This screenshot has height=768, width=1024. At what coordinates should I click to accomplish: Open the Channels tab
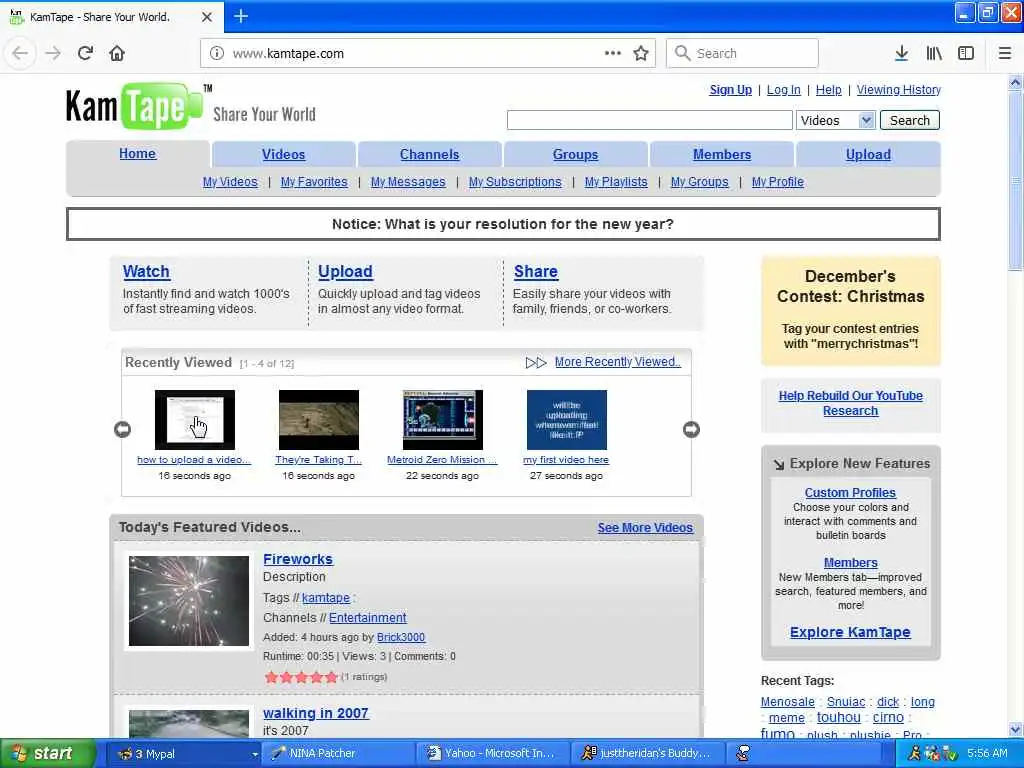pos(429,154)
